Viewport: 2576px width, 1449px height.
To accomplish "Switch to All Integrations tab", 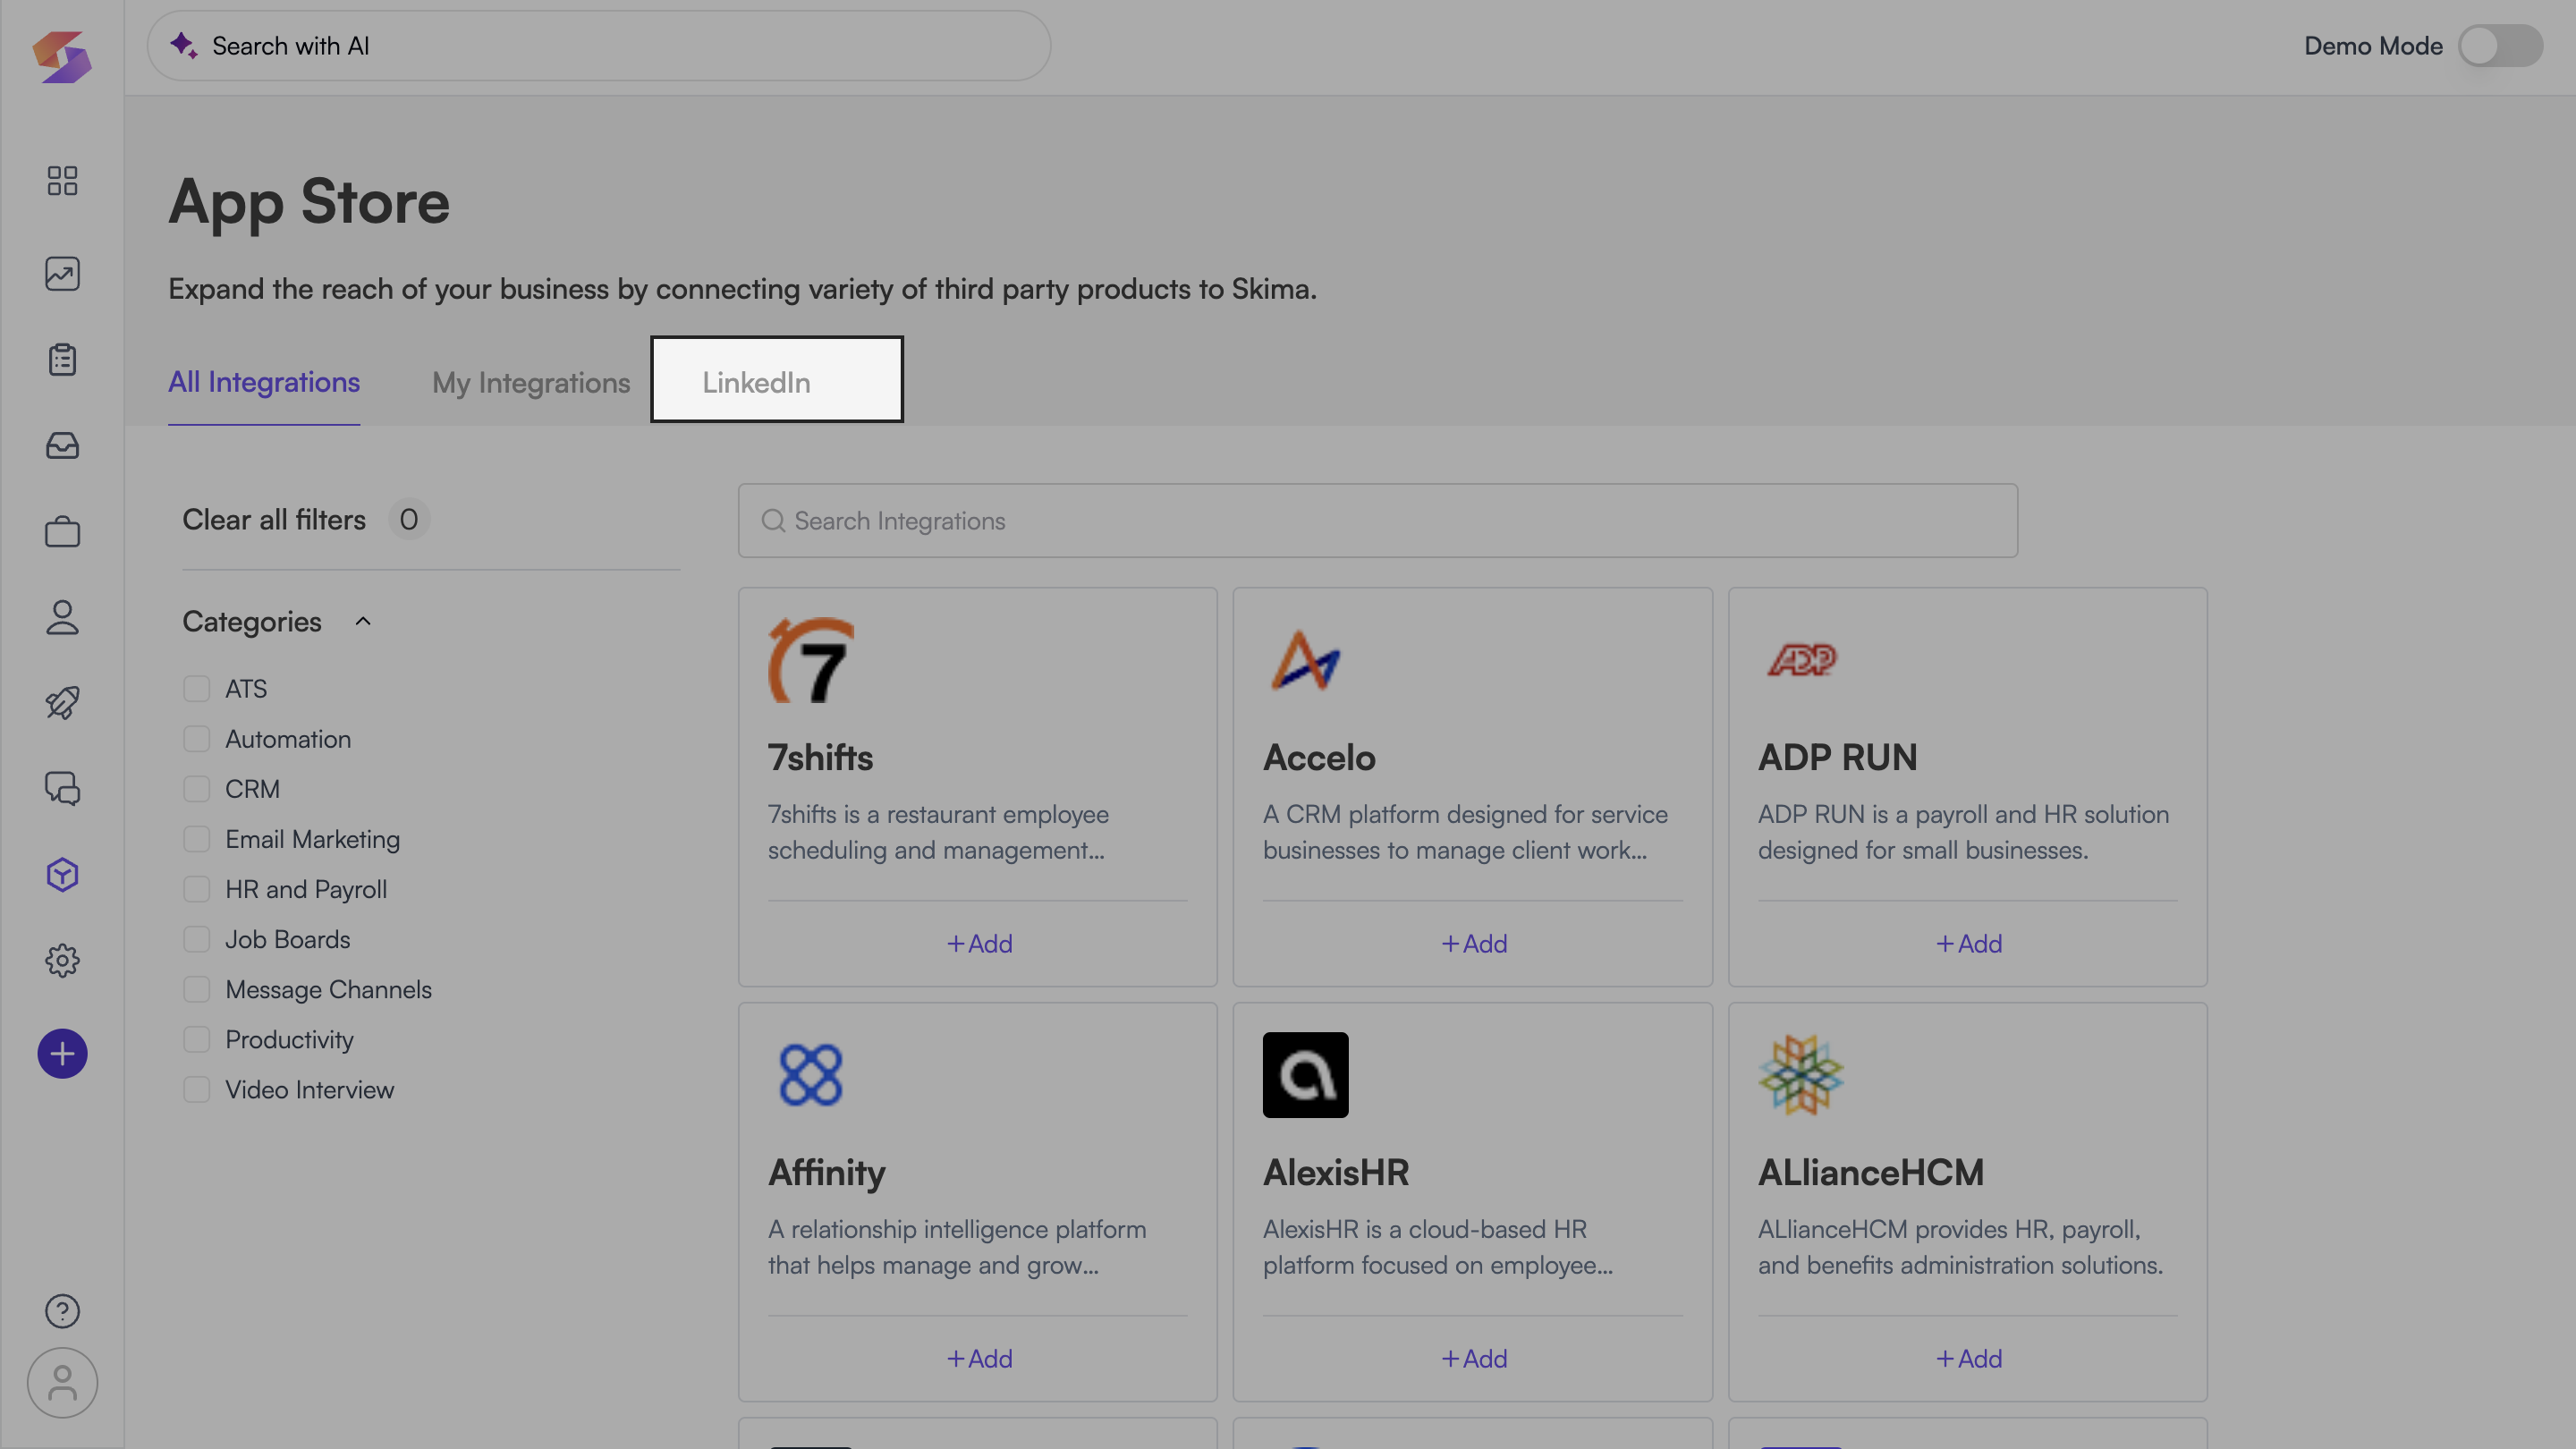I will [x=264, y=382].
